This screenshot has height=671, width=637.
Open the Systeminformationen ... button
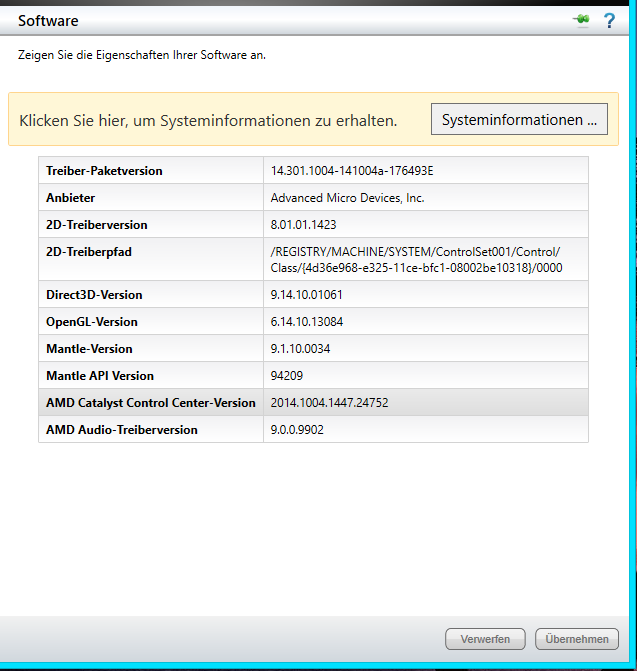[519, 119]
